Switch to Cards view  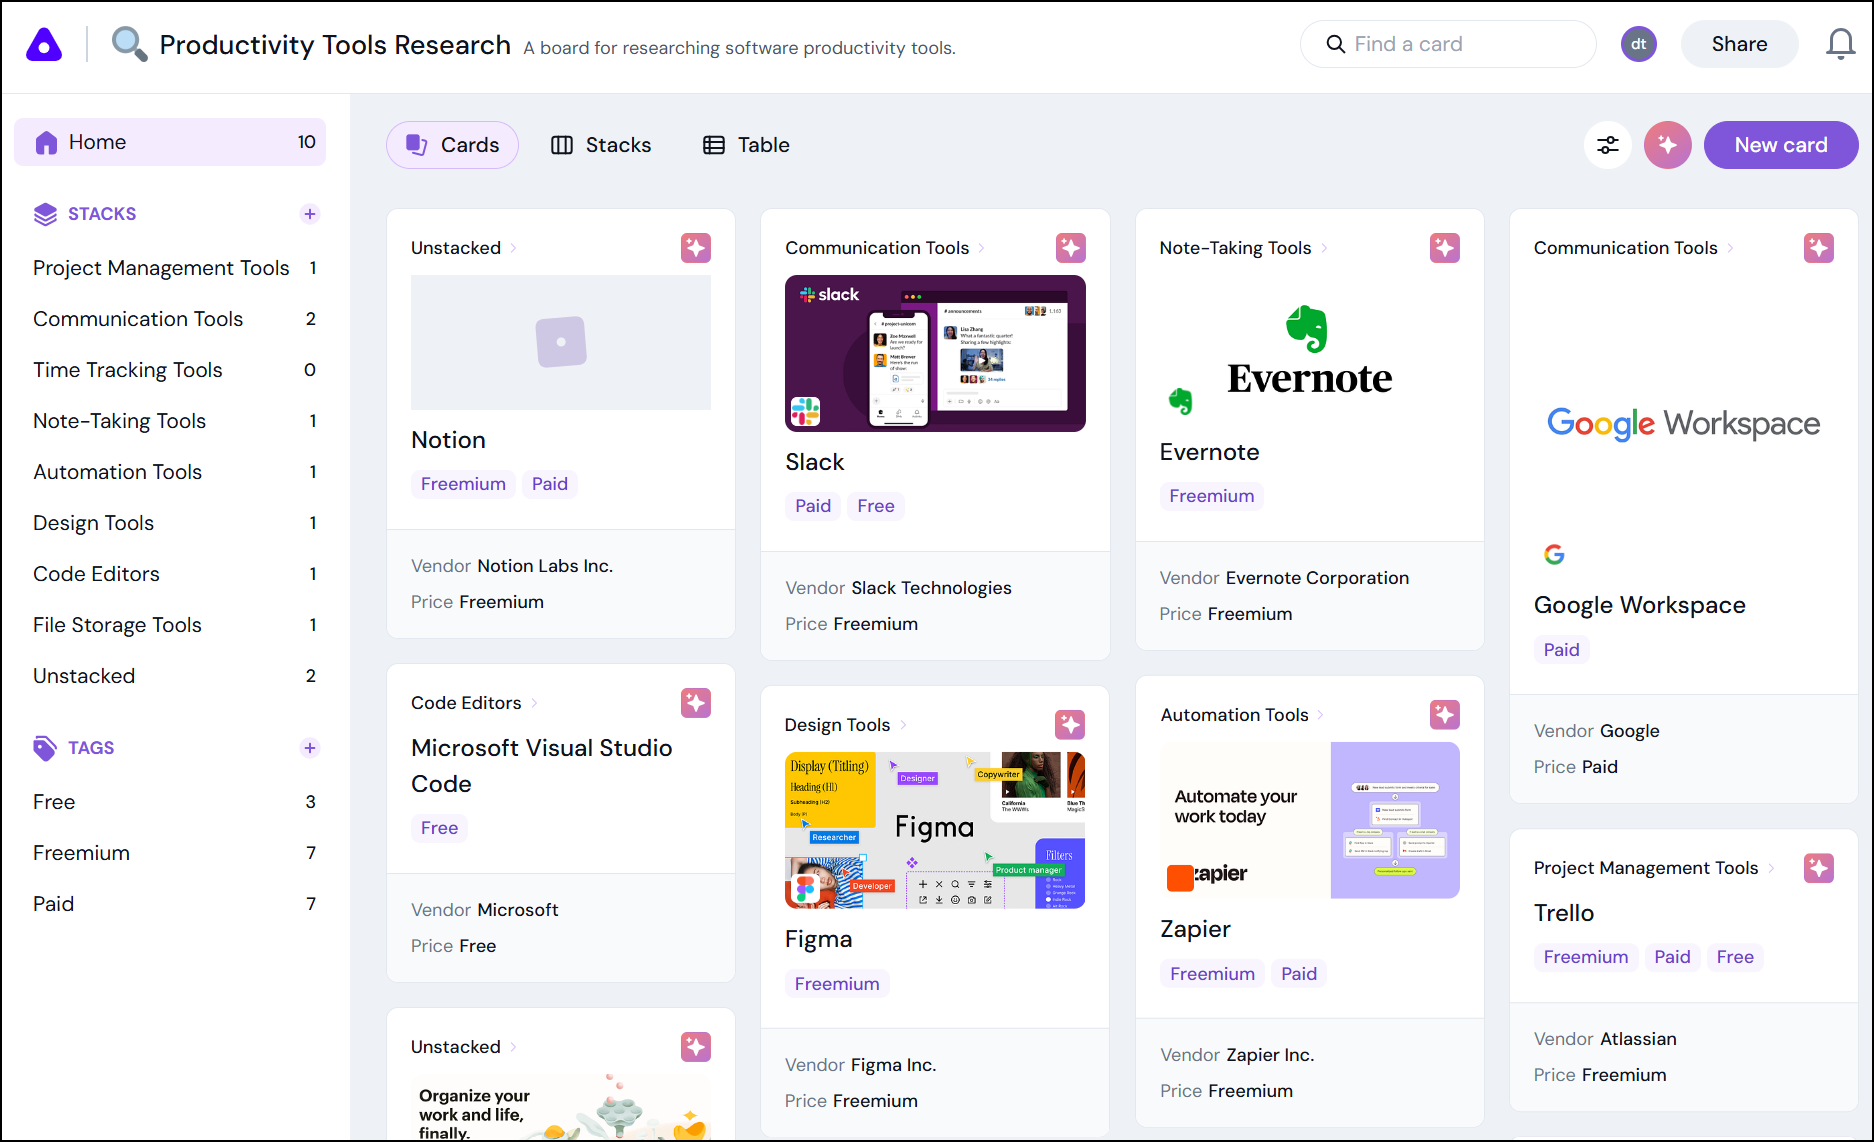point(452,145)
